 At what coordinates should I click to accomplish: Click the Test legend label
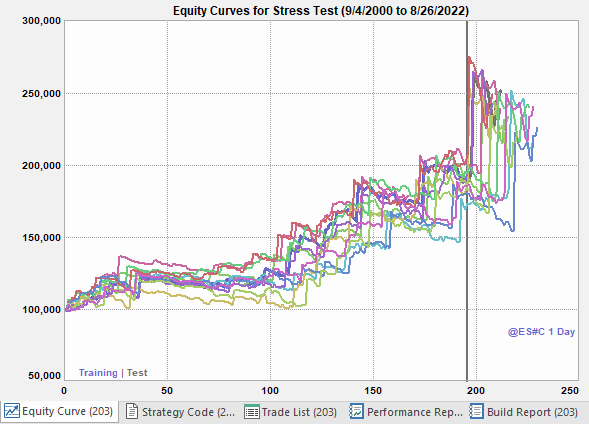coord(137,373)
